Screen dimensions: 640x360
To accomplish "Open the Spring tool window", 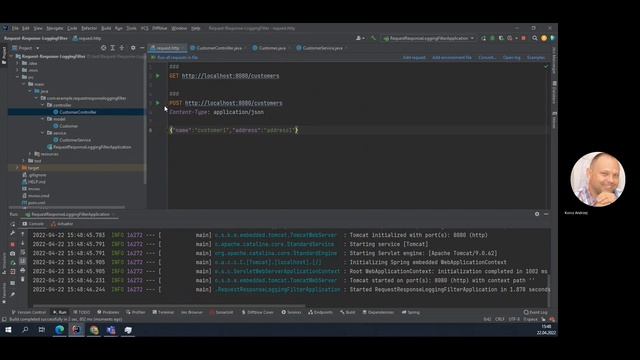I will (411, 312).
